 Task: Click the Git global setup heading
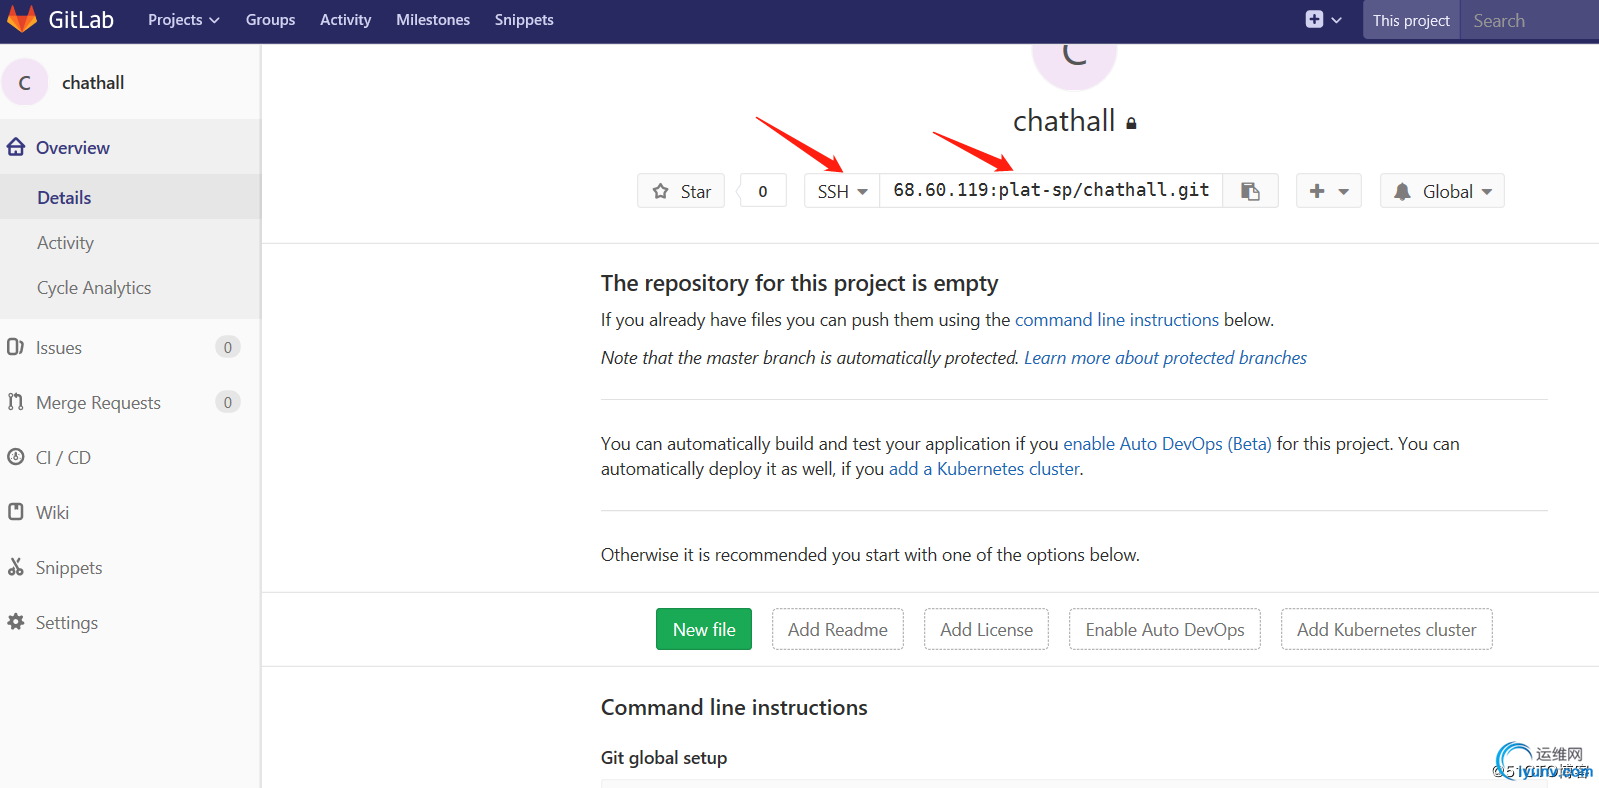pos(664,758)
